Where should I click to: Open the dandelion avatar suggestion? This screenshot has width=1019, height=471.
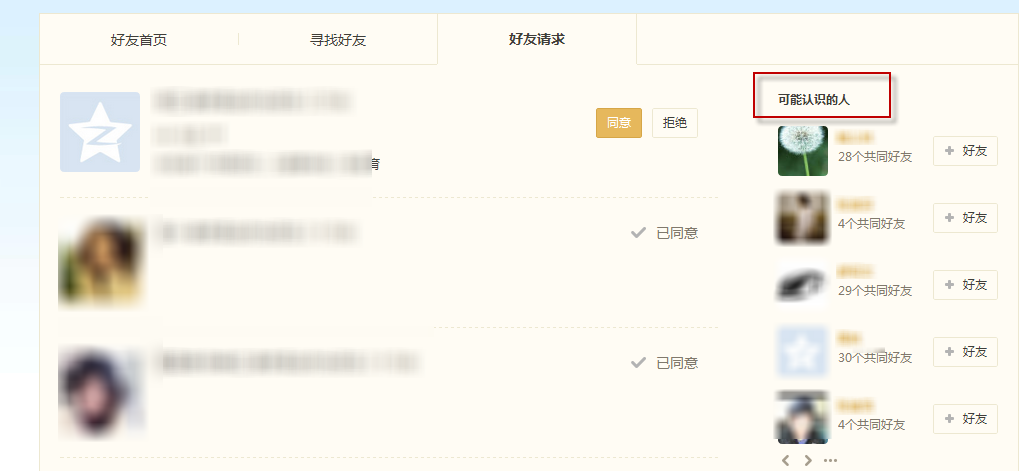click(803, 151)
